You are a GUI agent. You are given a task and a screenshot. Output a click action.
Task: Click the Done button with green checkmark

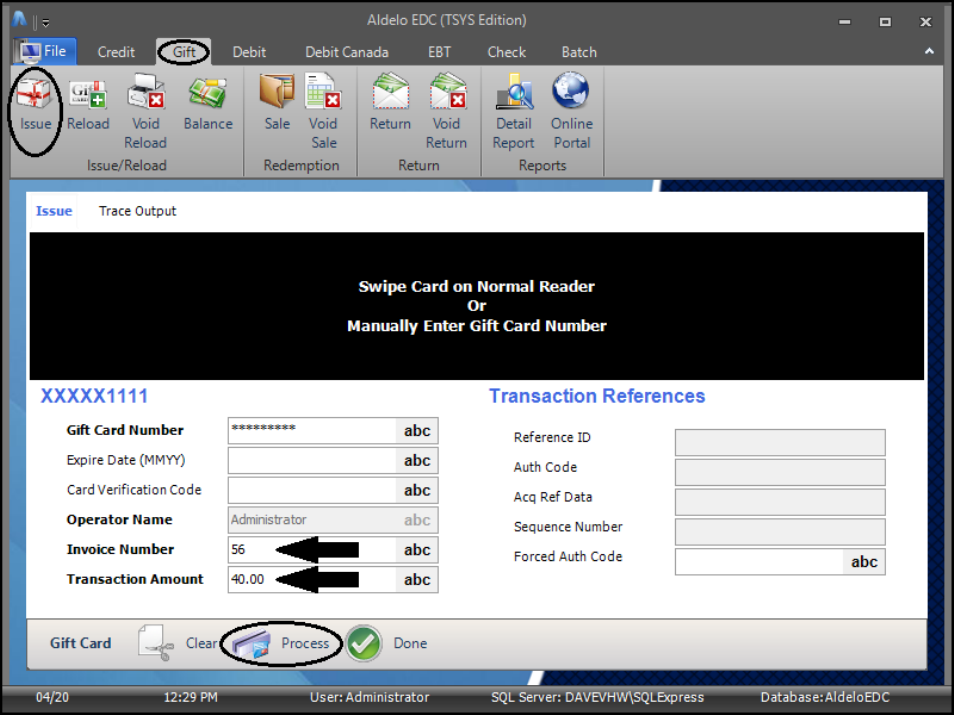pyautogui.click(x=387, y=643)
